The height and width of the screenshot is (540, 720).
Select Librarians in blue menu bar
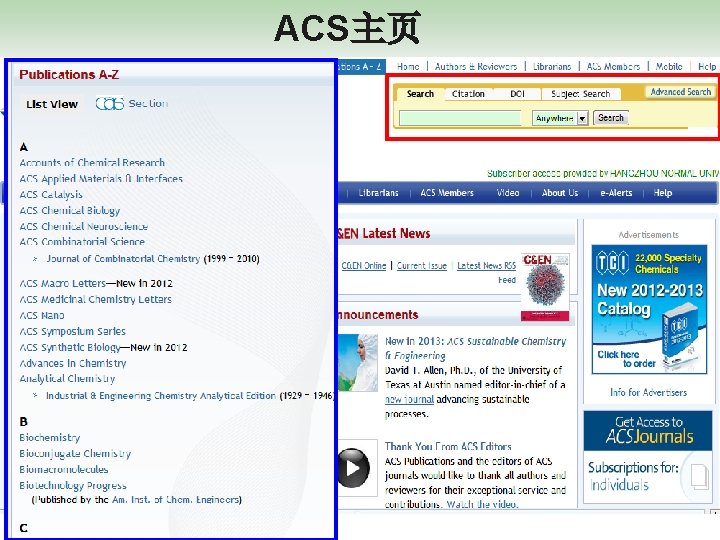[x=378, y=193]
